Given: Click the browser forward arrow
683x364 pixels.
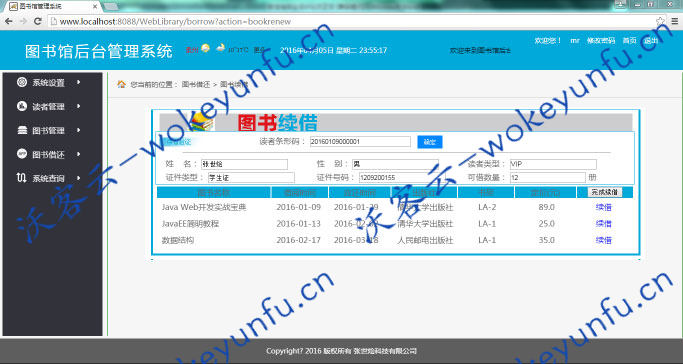Looking at the screenshot, I should coord(24,21).
